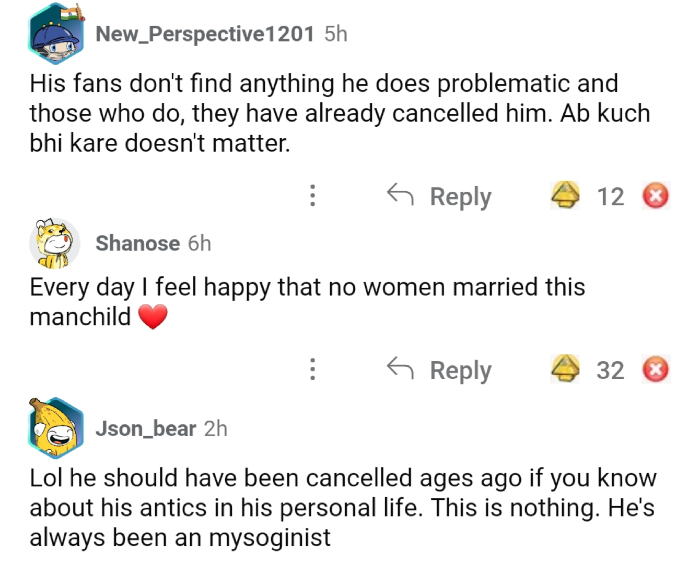Click the 12 vote count
Viewport: 700px width, 572px height.
point(610,196)
